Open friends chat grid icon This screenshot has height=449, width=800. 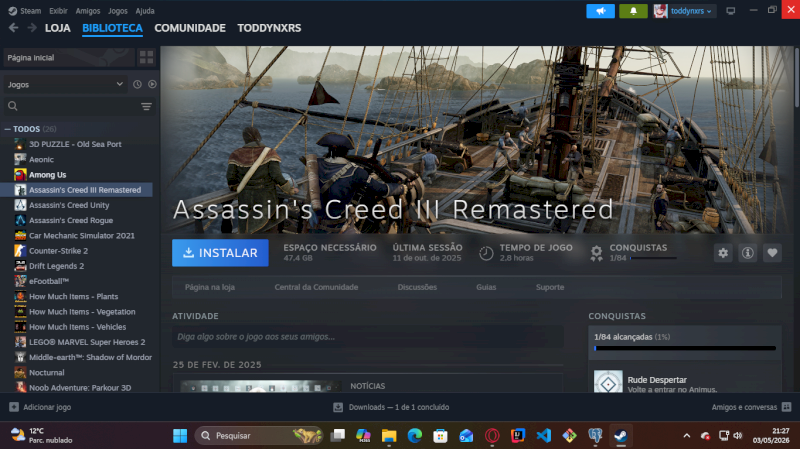point(786,407)
